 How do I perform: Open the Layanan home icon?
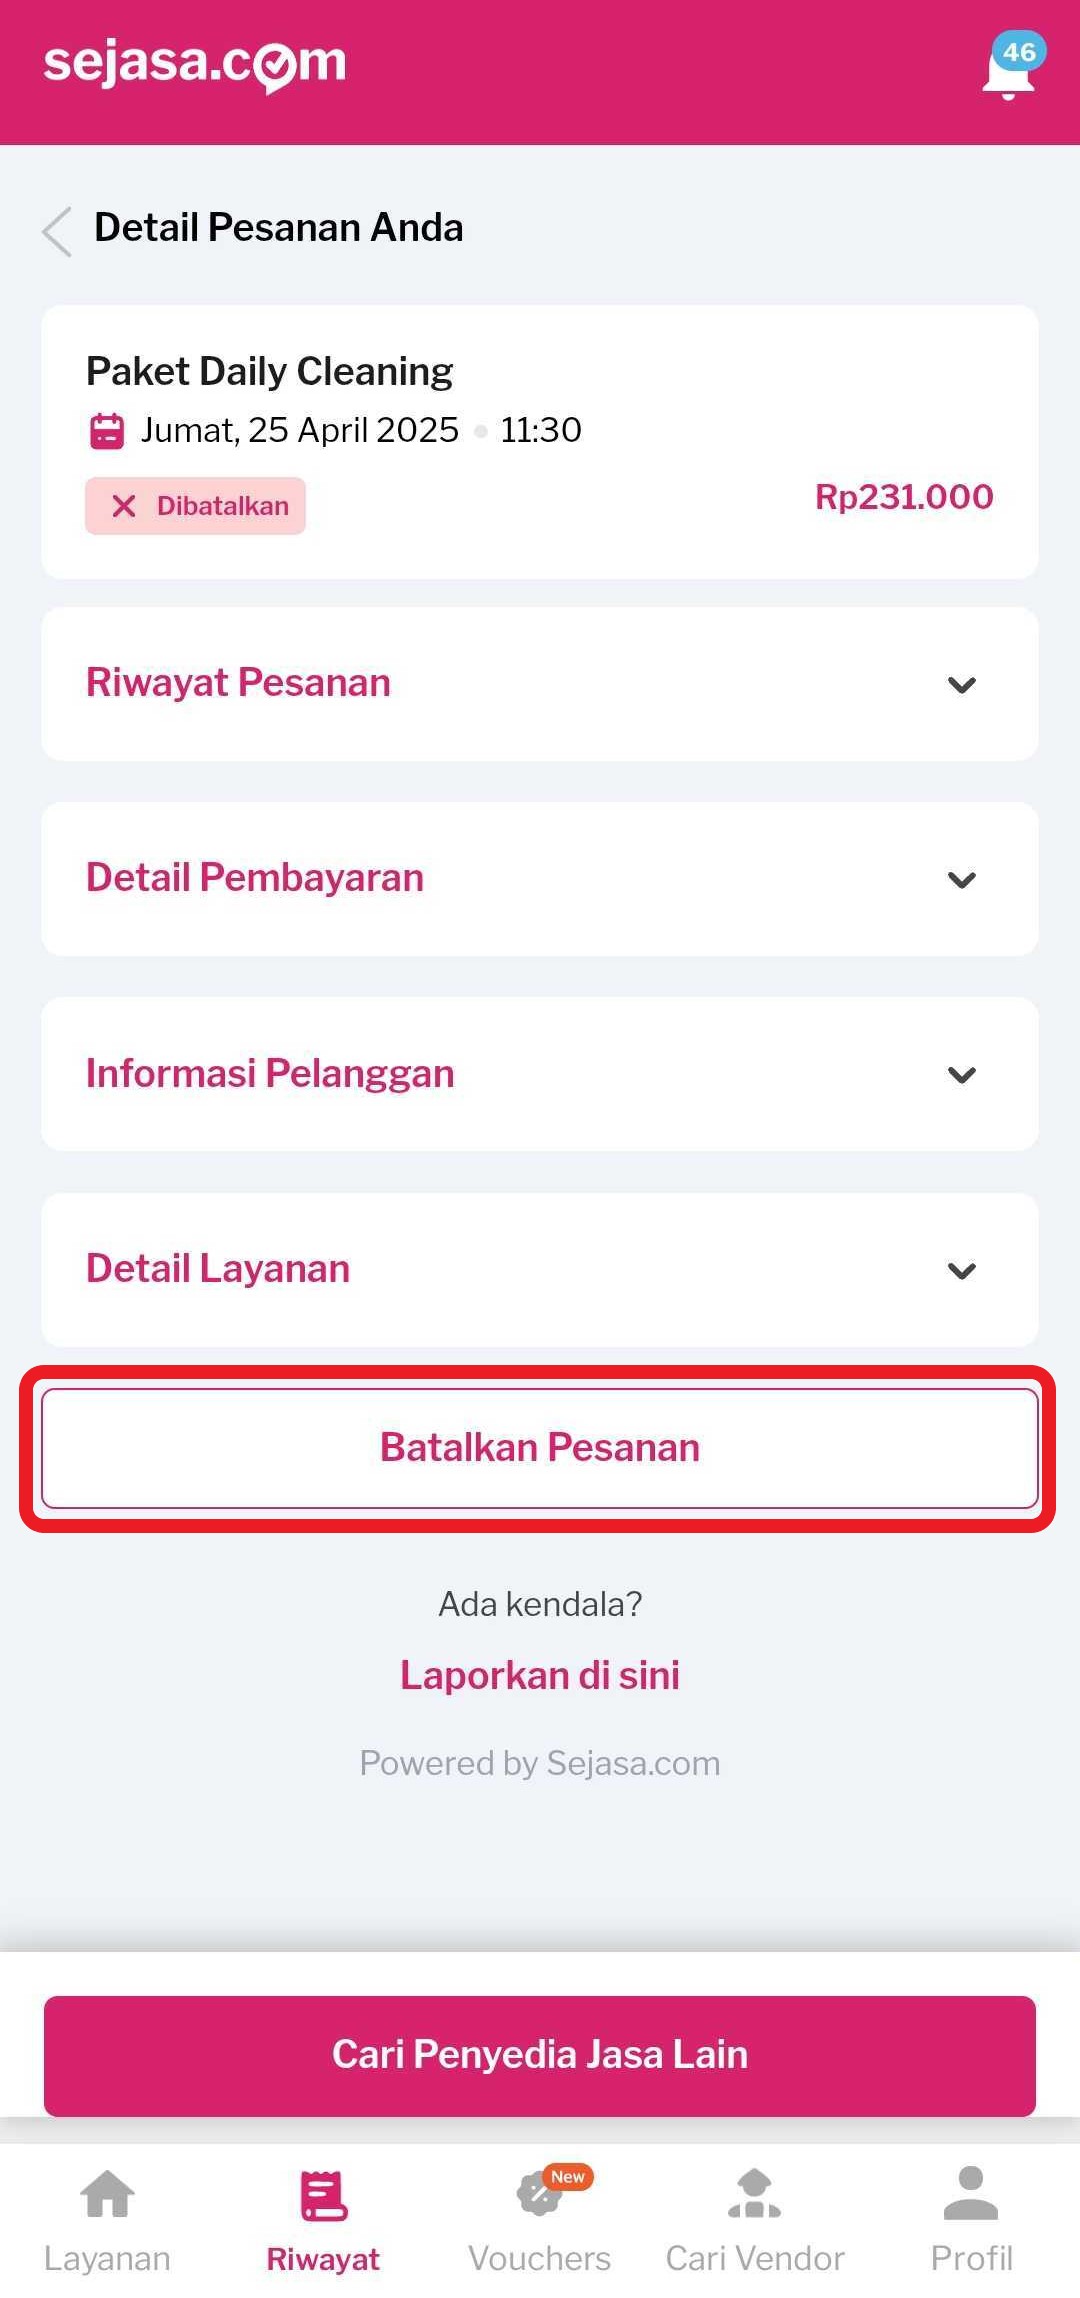(x=107, y=2195)
